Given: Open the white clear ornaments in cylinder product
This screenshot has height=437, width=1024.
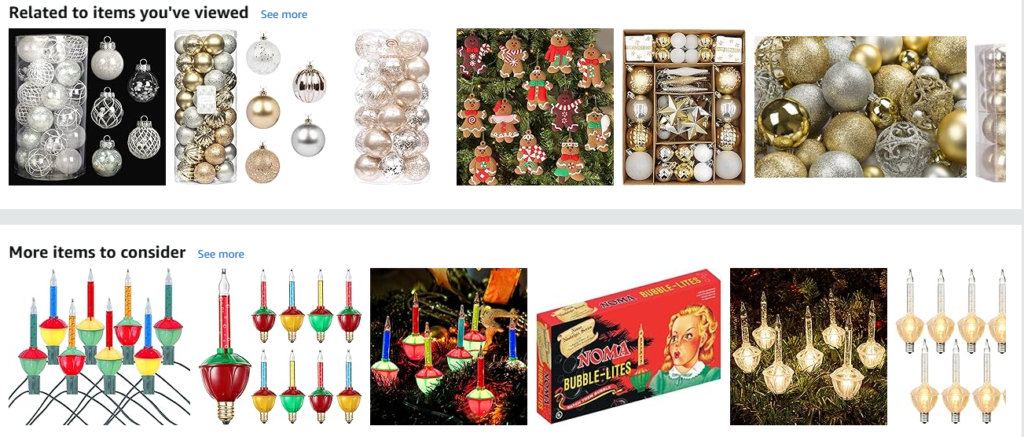Looking at the screenshot, I should (x=87, y=106).
